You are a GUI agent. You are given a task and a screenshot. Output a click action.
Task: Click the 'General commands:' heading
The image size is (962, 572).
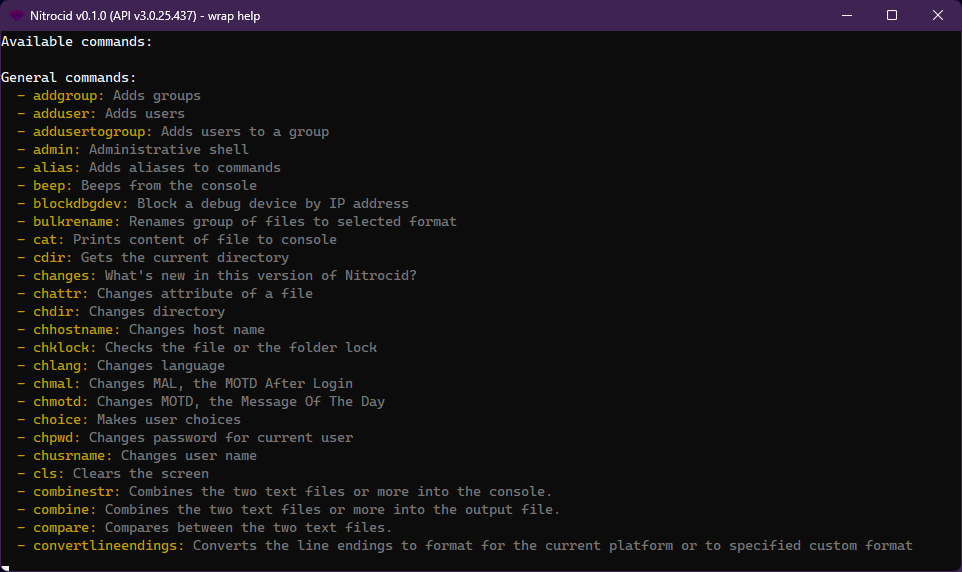69,78
